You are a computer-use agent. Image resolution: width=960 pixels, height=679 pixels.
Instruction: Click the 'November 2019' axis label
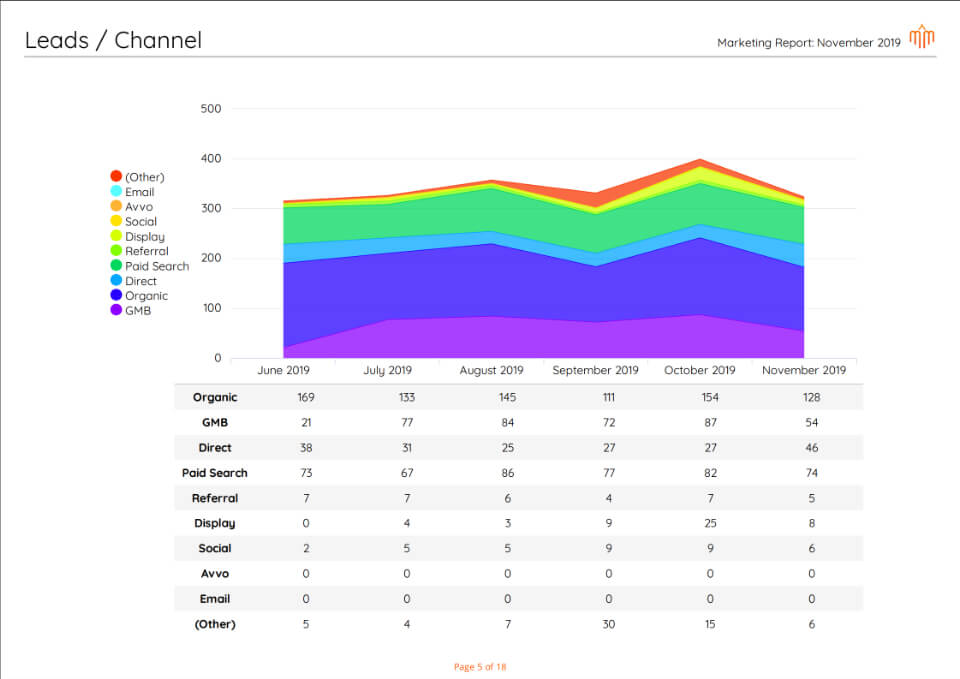[804, 370]
